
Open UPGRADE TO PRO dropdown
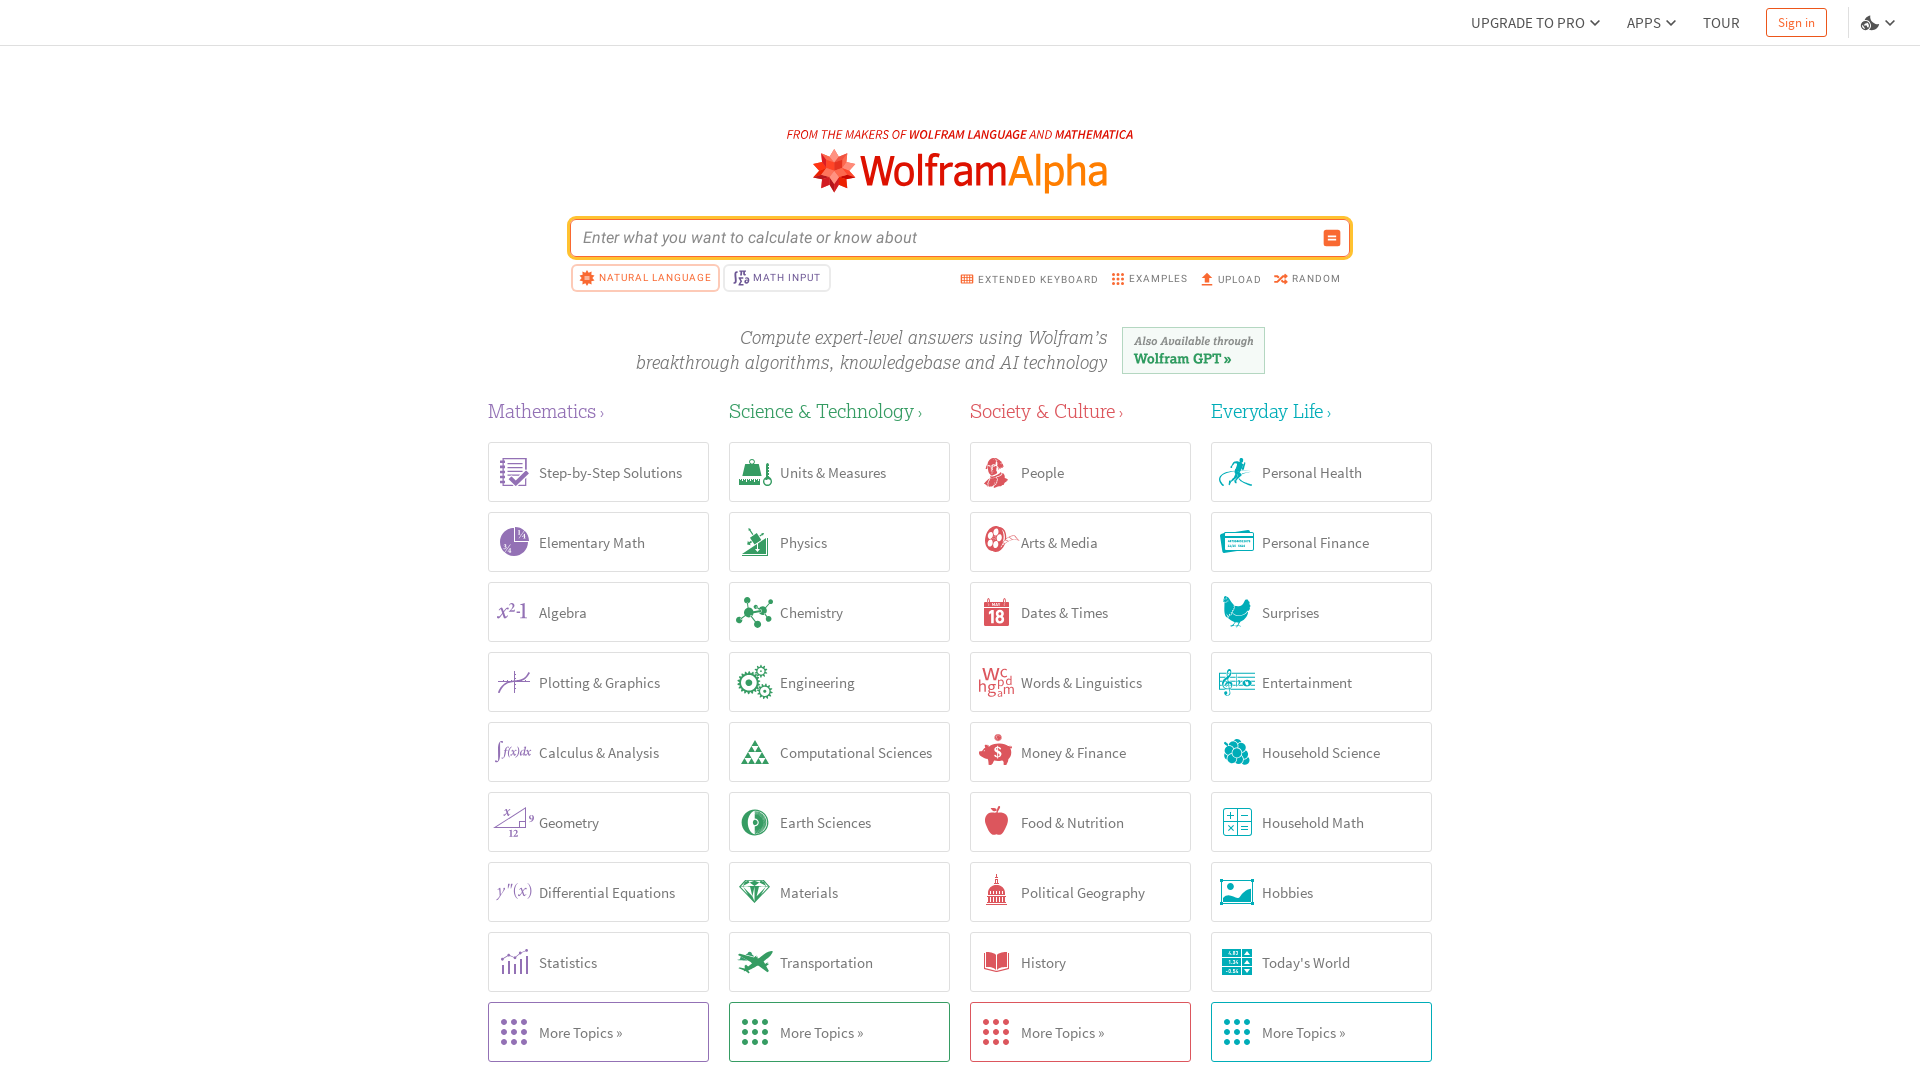point(1534,22)
